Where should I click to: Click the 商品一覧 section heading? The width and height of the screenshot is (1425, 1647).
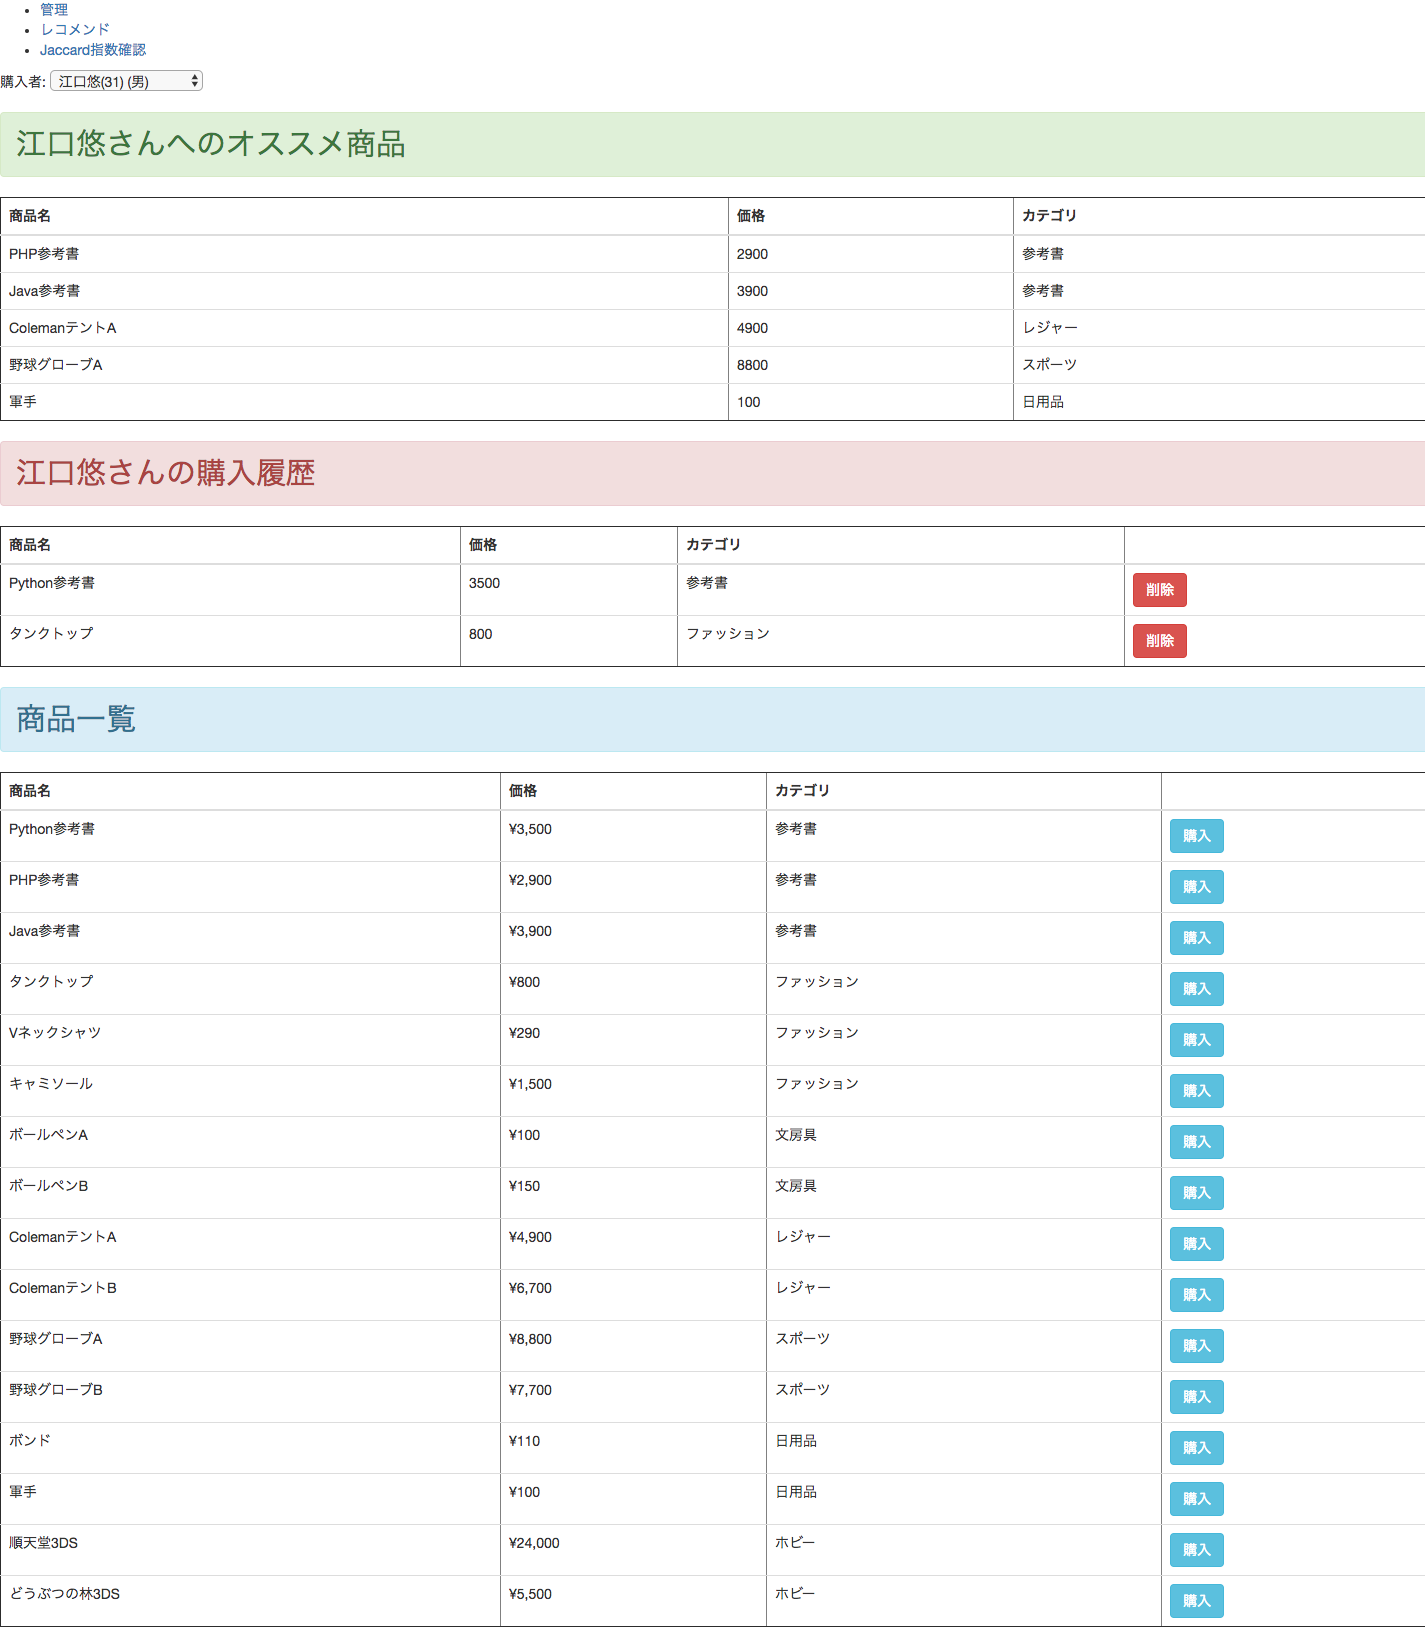[76, 719]
